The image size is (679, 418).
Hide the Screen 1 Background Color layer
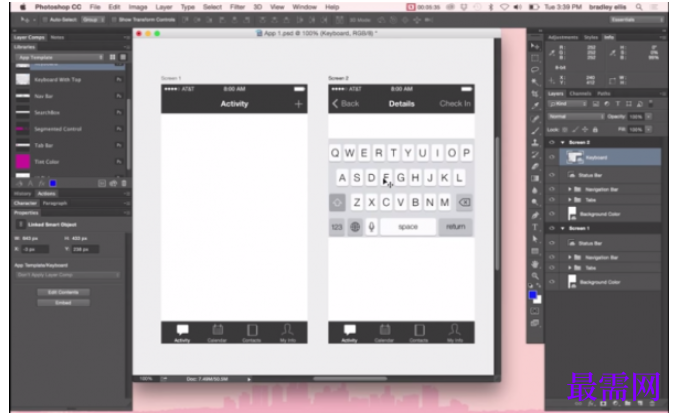[552, 282]
